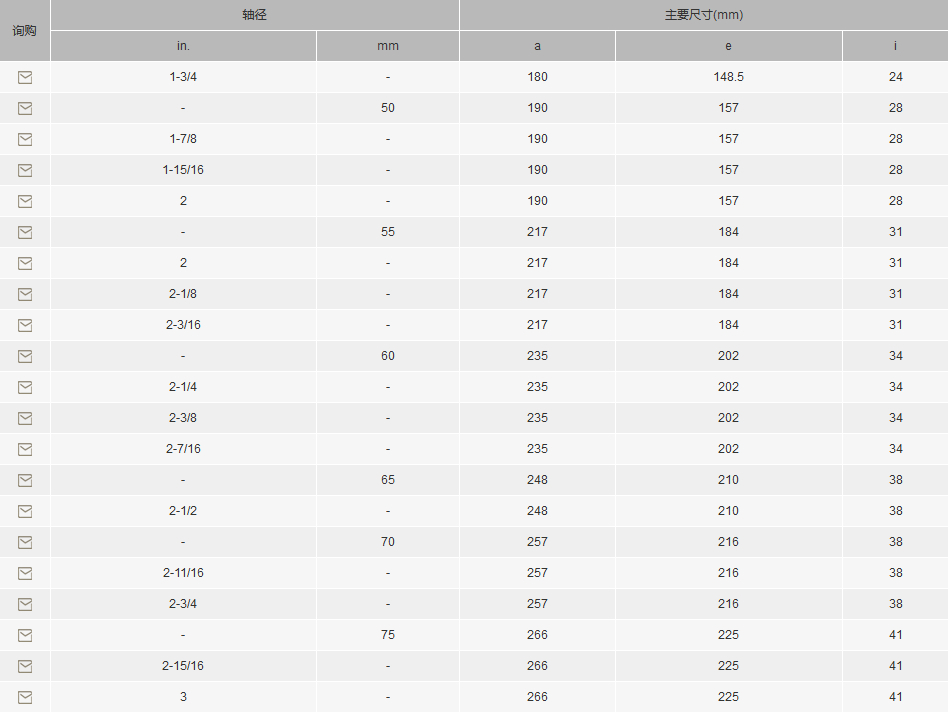
Task: Click inquiry envelope icon for 1-3/4 row
Action: pos(25,77)
